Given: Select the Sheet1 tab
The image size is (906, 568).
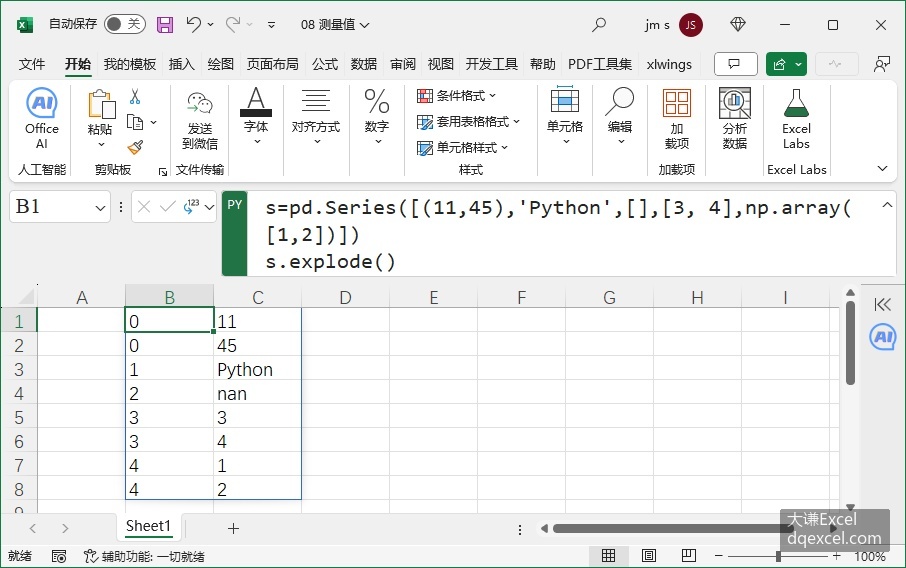Looking at the screenshot, I should coord(148,526).
